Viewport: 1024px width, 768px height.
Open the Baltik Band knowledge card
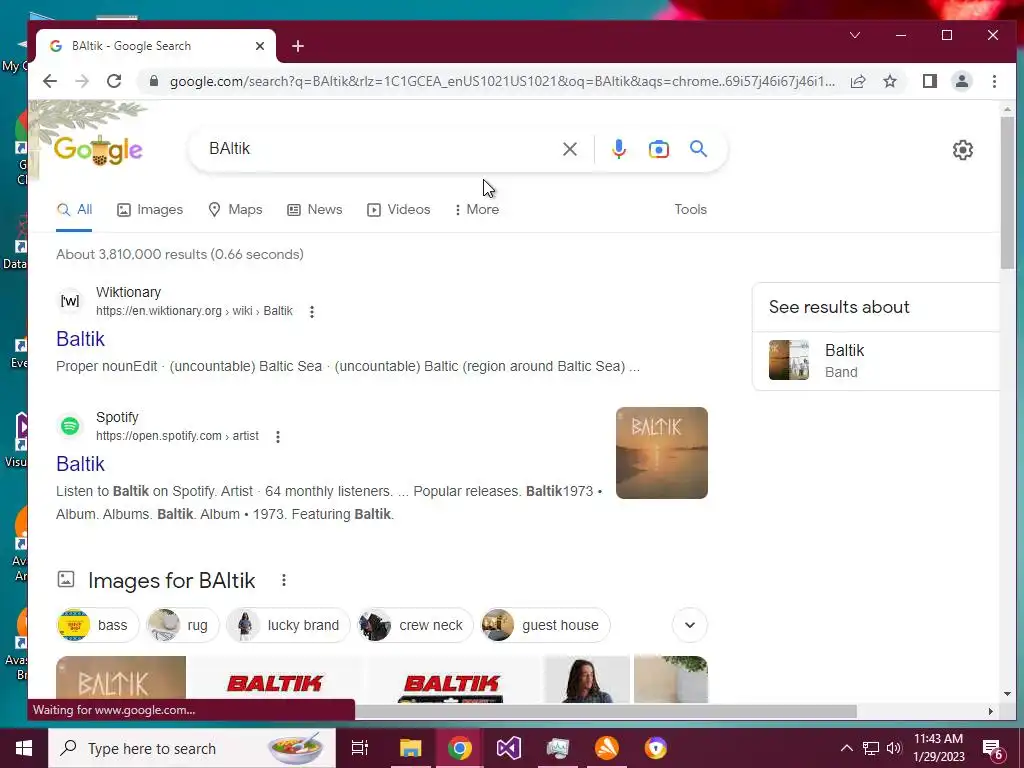[x=876, y=360]
